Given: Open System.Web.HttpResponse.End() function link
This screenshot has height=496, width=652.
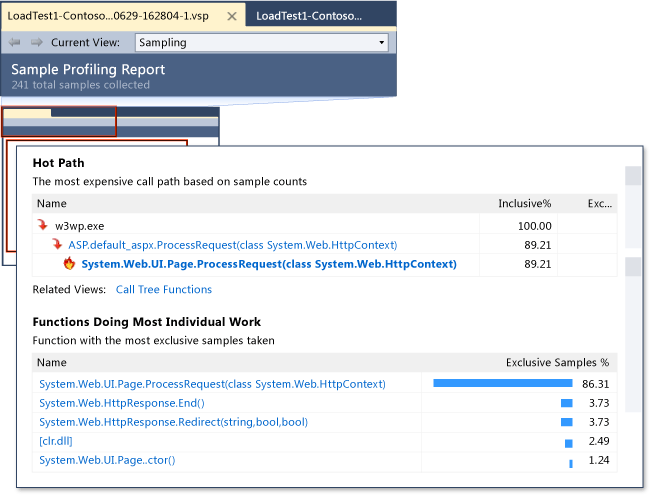Looking at the screenshot, I should [122, 403].
